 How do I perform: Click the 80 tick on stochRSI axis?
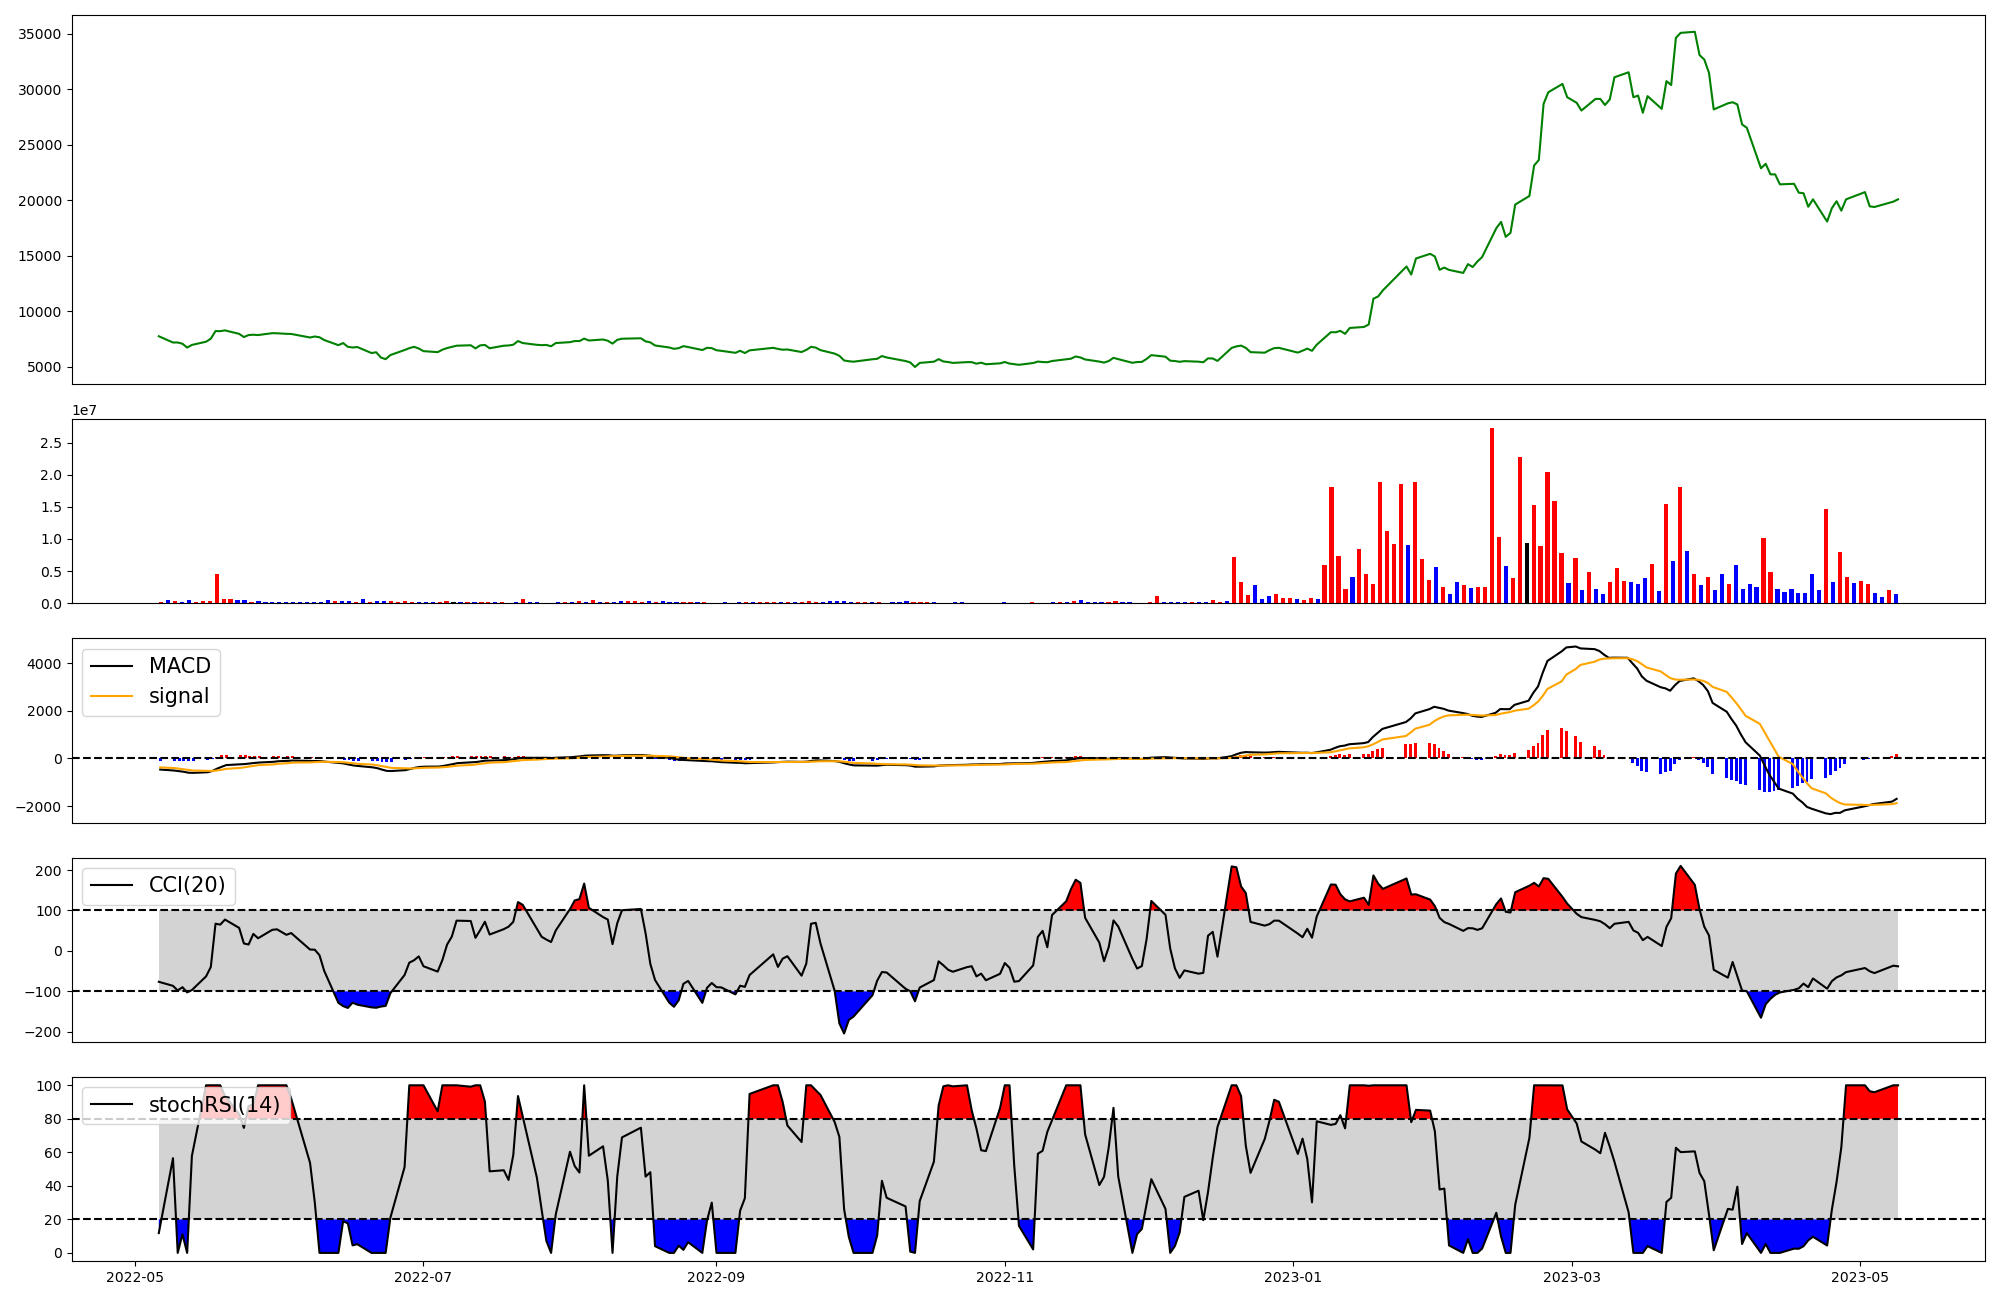(x=52, y=1119)
